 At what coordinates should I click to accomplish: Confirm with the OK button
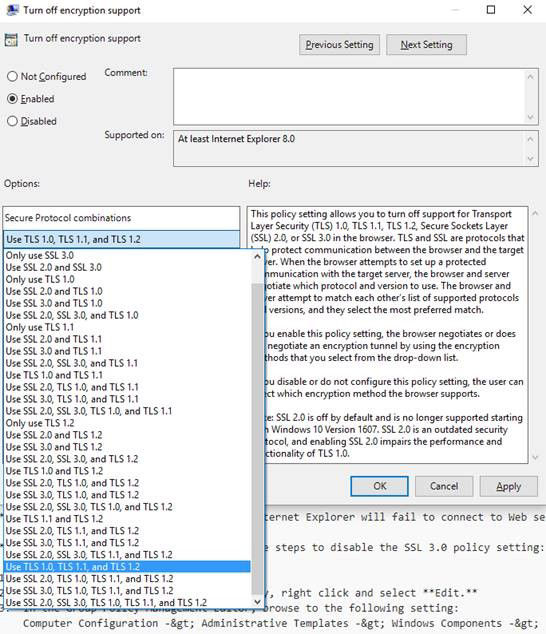pyautogui.click(x=379, y=486)
